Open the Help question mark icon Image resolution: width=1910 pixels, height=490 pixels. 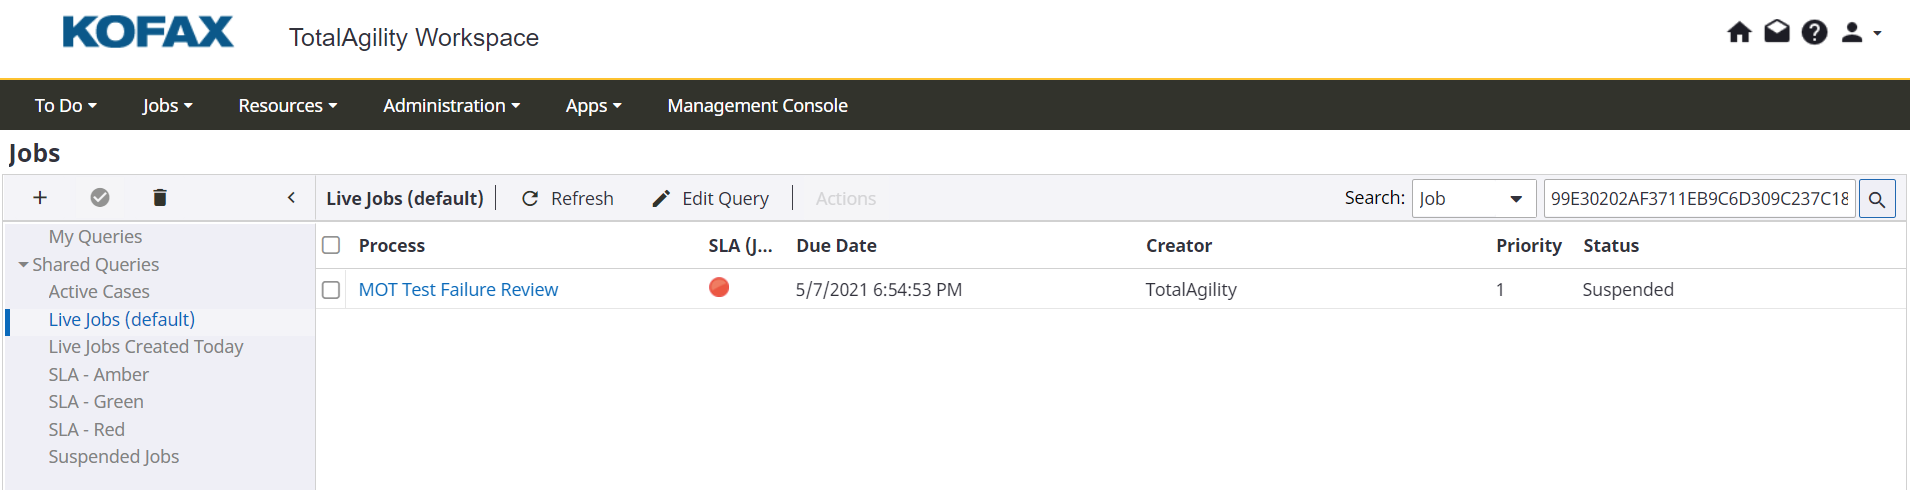(x=1814, y=33)
